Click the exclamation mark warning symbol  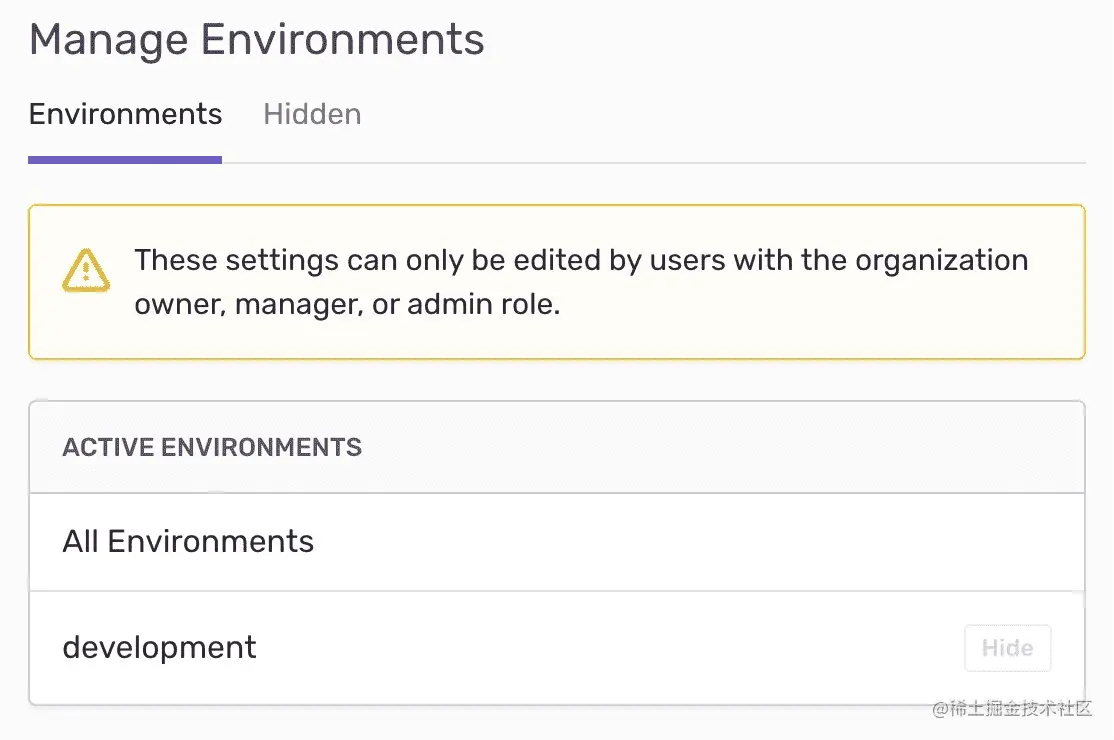pyautogui.click(x=86, y=272)
